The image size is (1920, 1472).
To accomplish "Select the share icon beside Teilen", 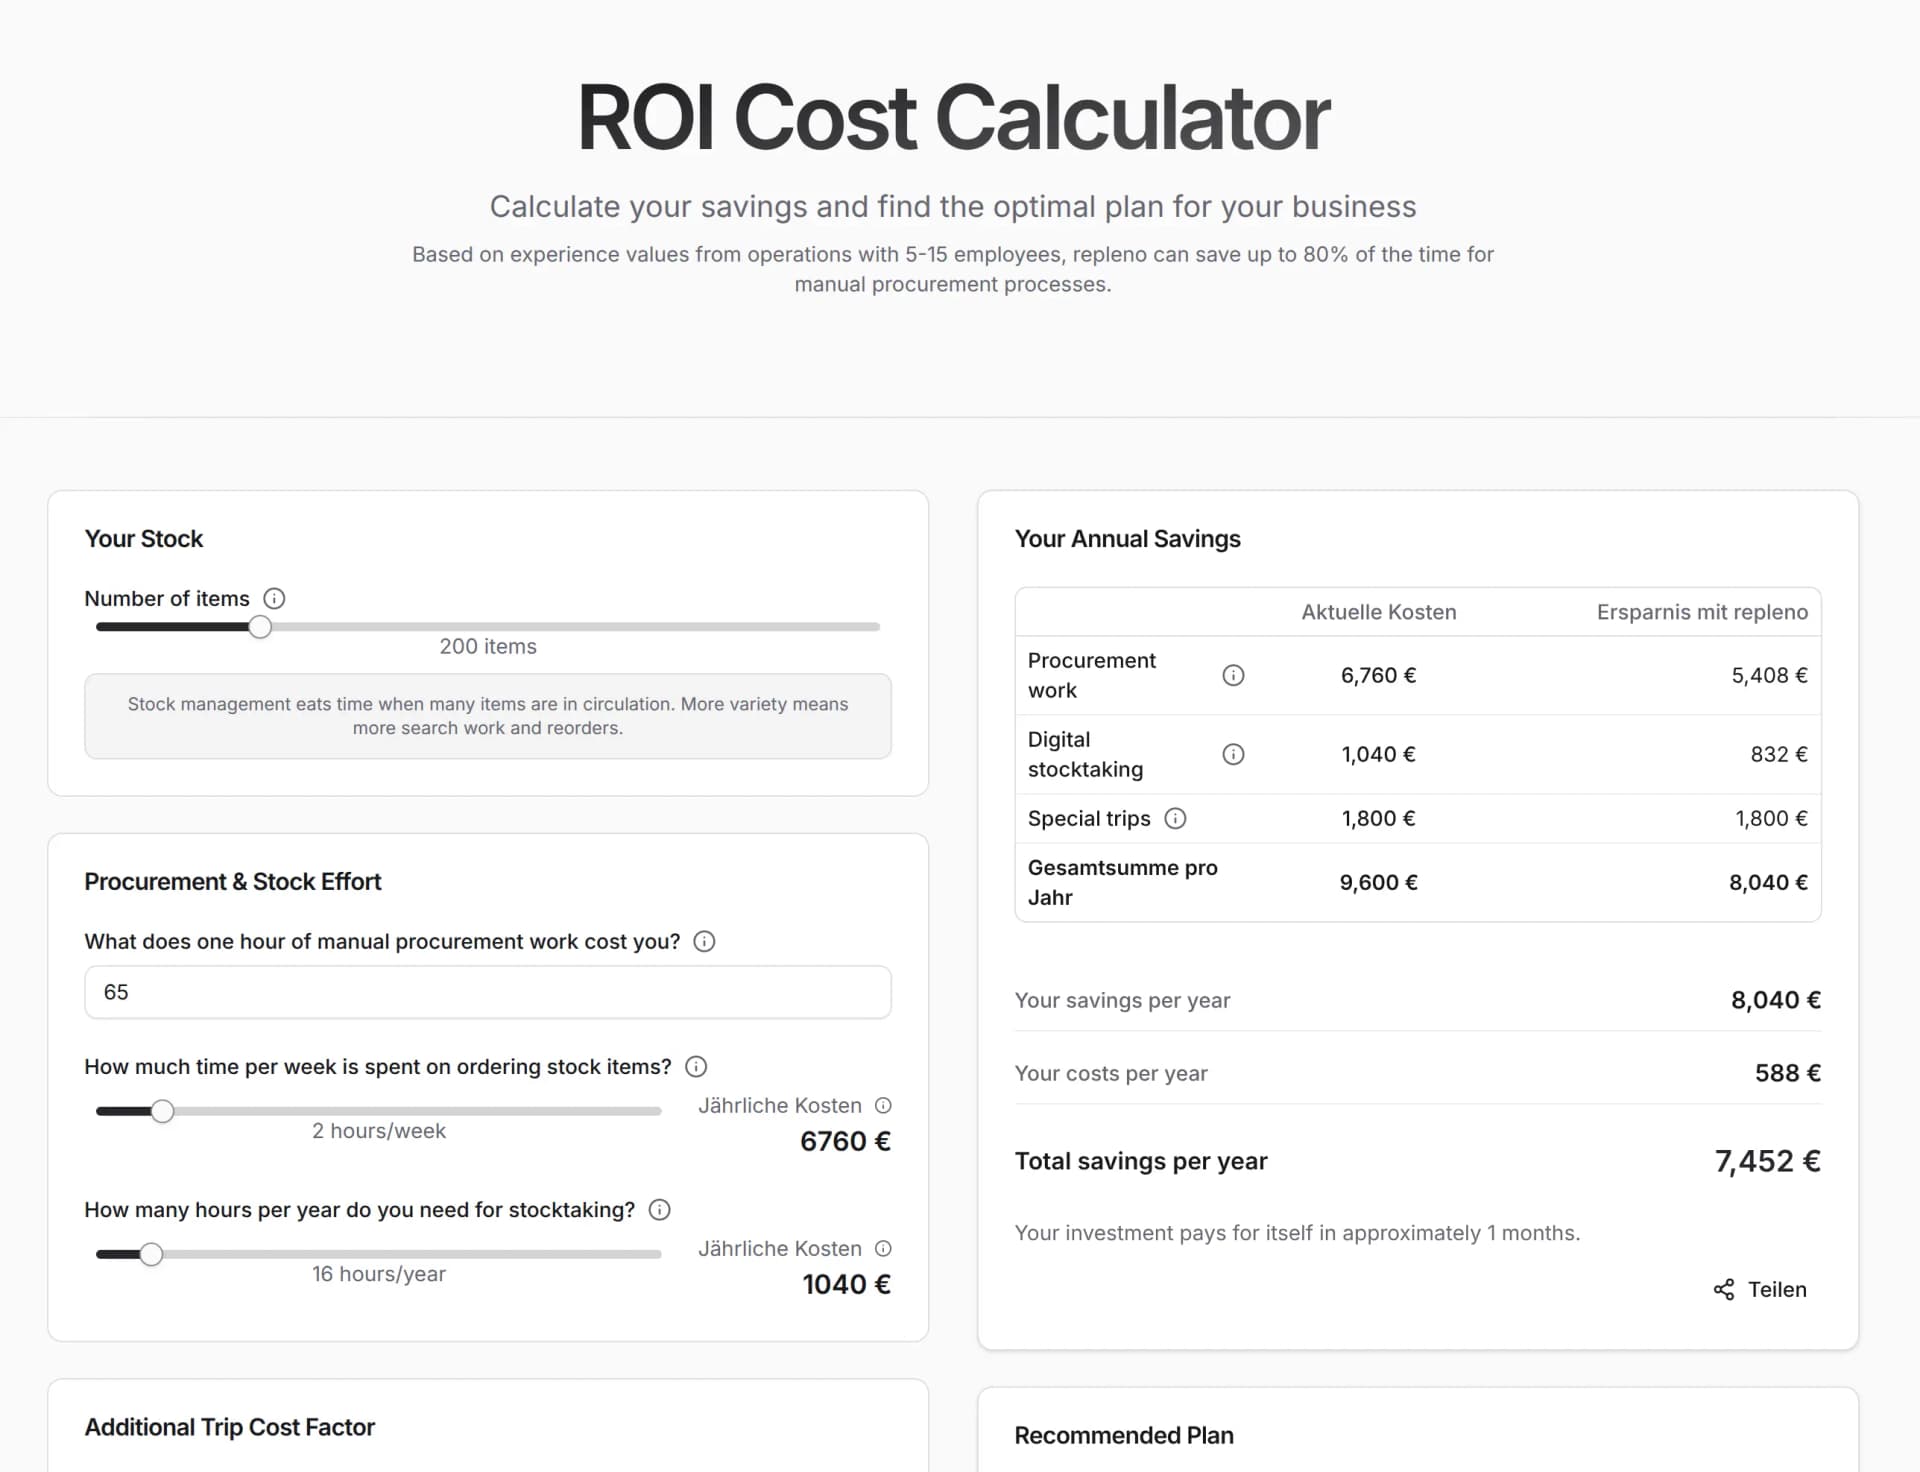I will (x=1723, y=1289).
